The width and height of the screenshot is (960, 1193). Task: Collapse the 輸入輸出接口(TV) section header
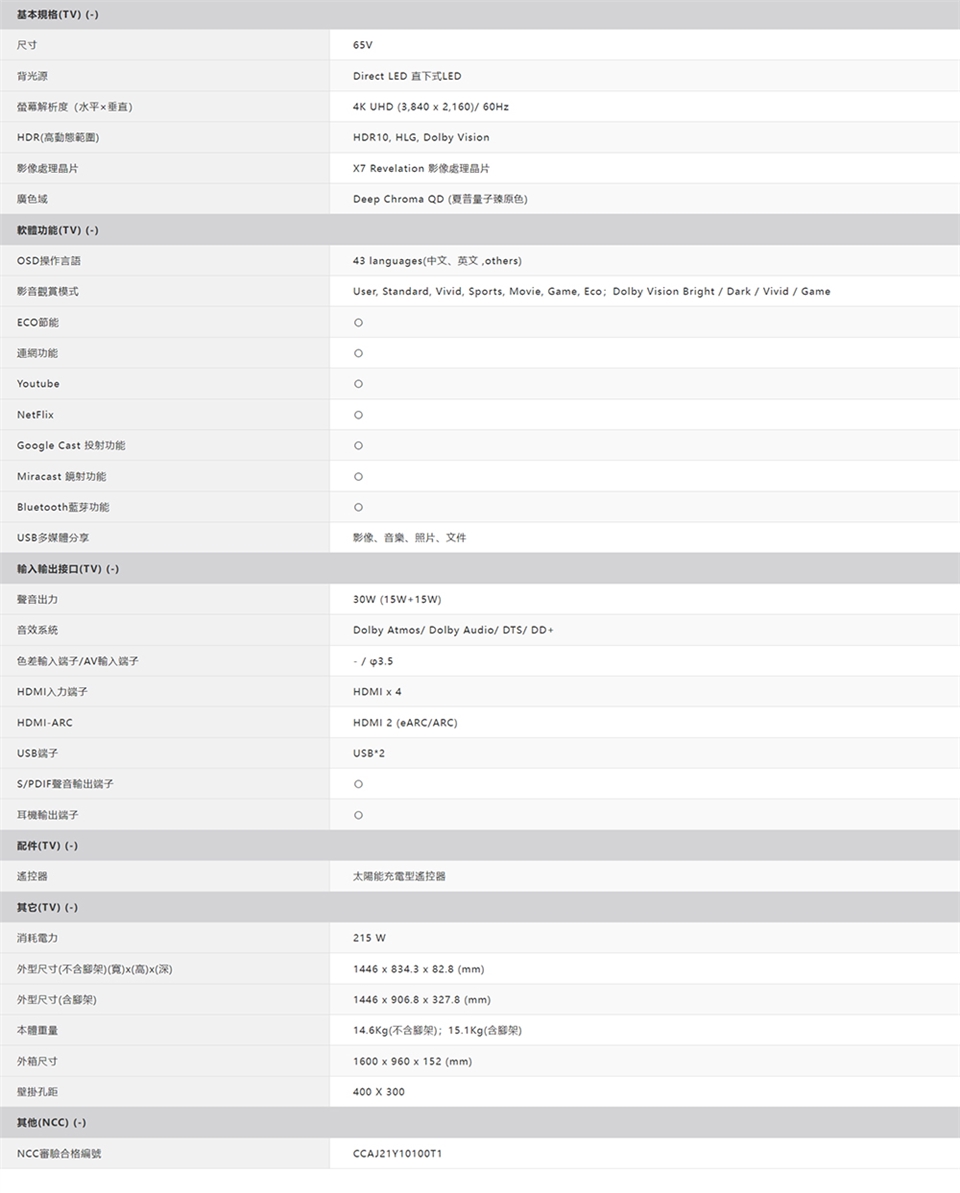coord(67,569)
